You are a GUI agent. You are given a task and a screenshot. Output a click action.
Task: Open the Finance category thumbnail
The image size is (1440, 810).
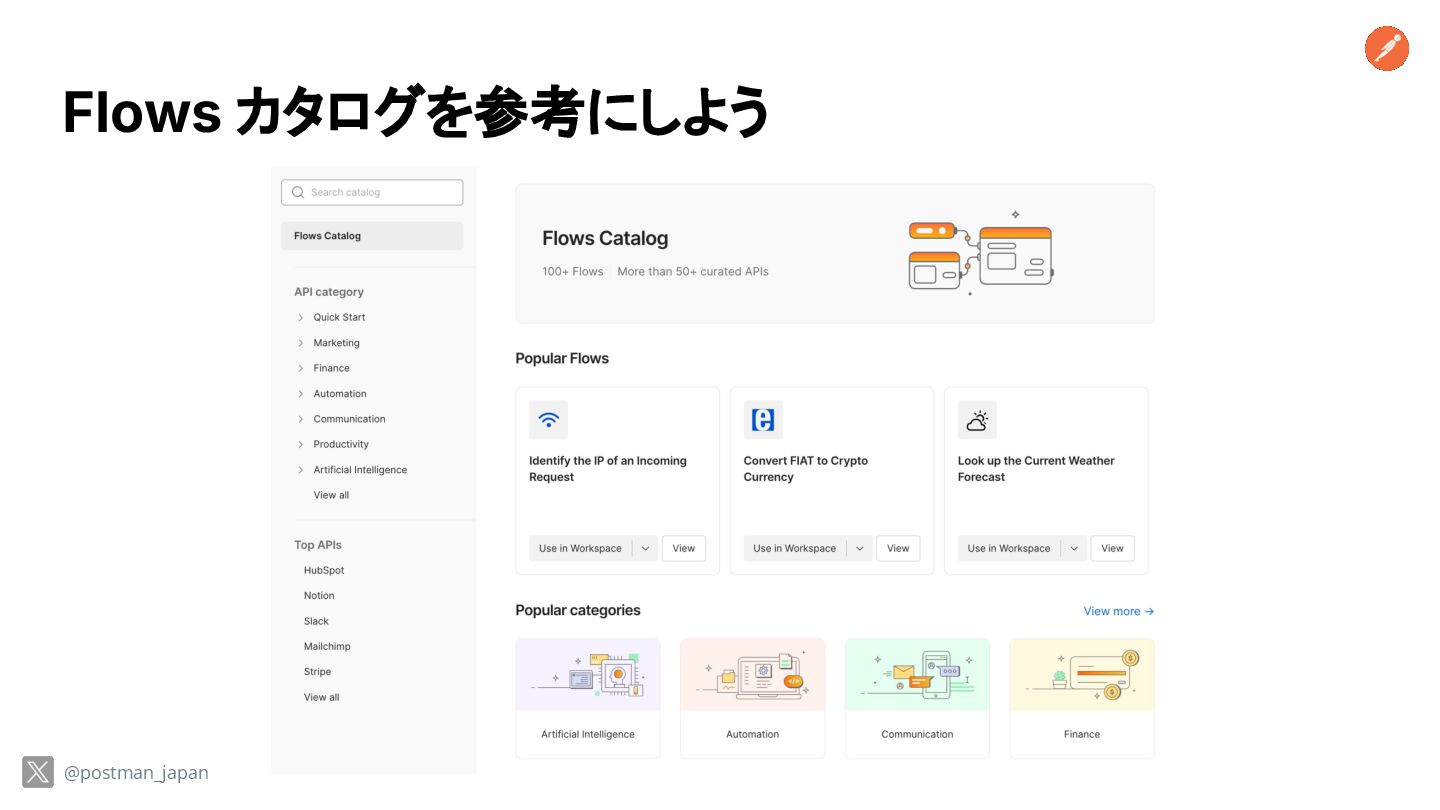(x=1082, y=675)
